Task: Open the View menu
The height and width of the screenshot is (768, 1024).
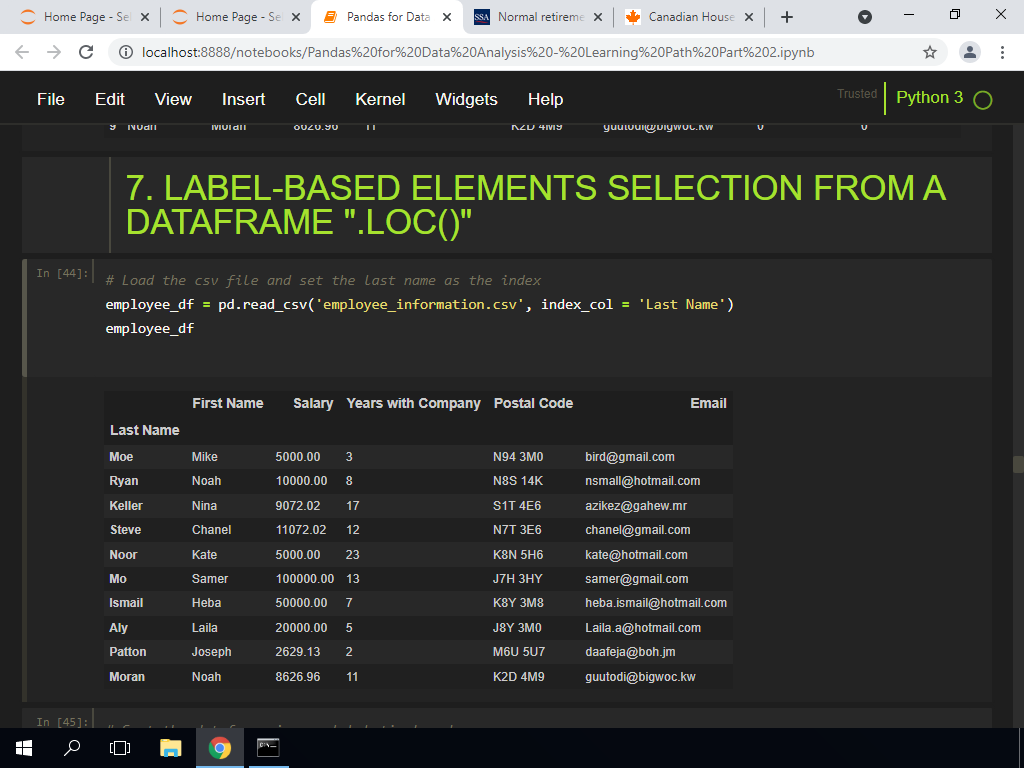Action: (173, 99)
